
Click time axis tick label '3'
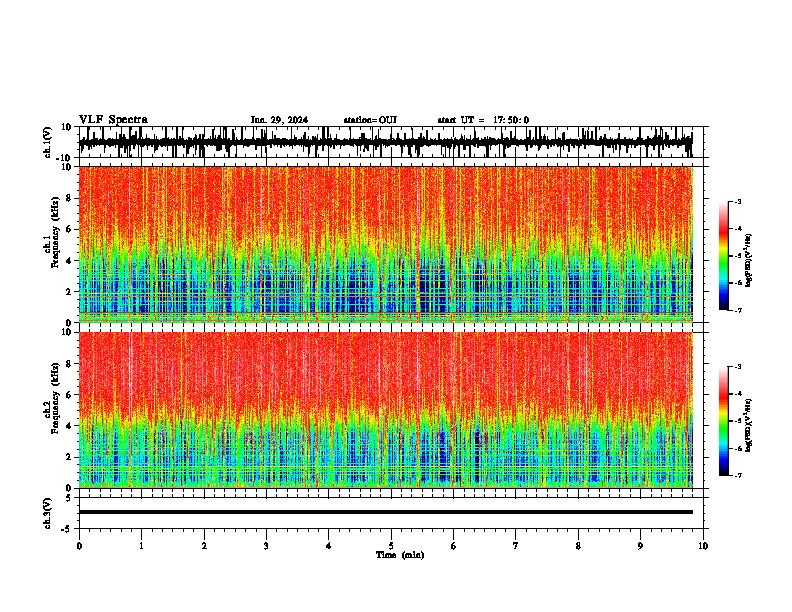pyautogui.click(x=266, y=546)
